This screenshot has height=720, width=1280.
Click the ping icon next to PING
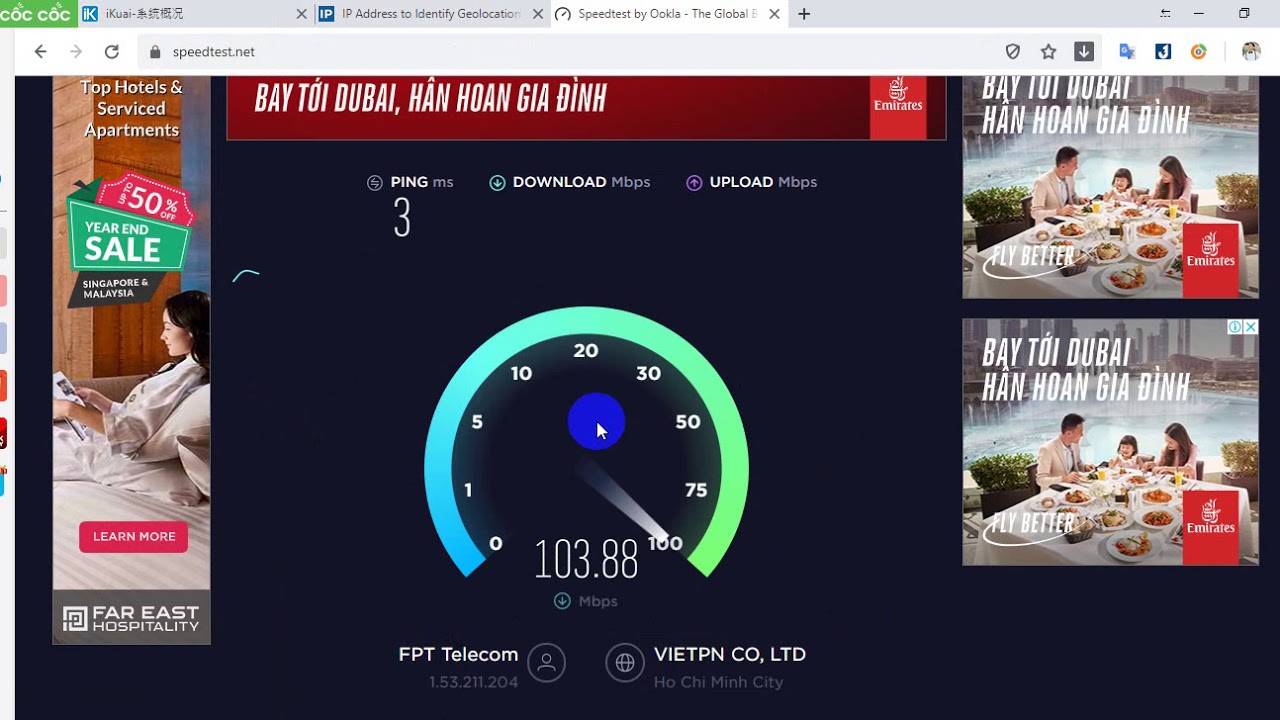(375, 182)
